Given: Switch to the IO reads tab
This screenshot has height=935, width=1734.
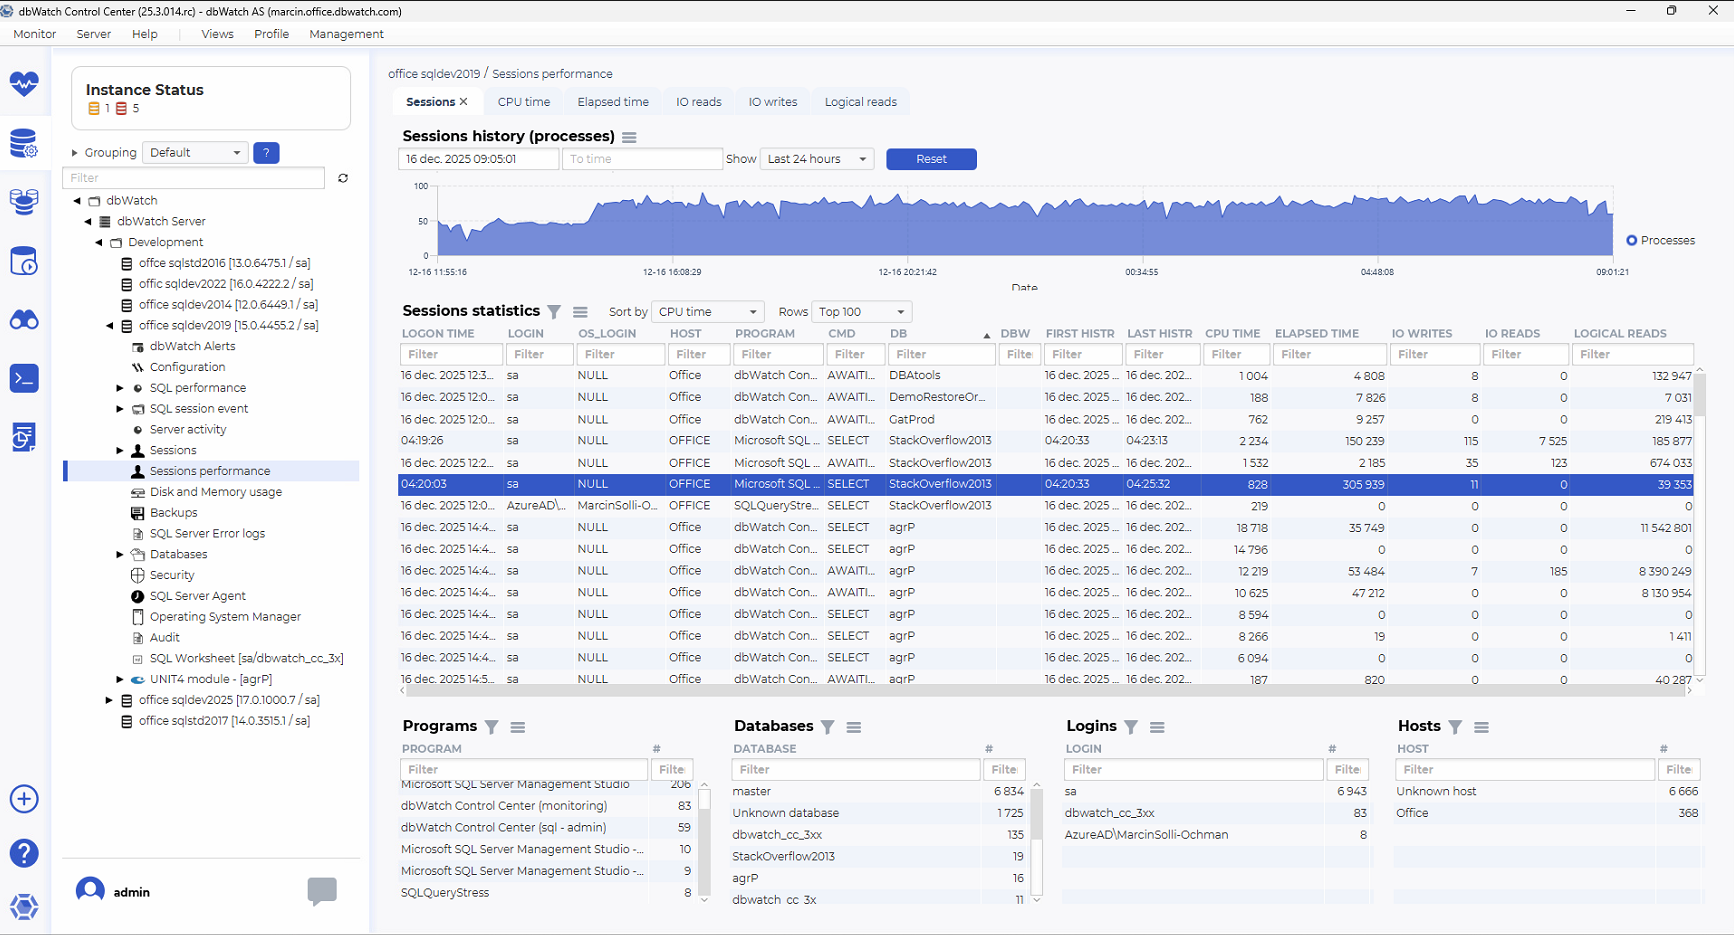Looking at the screenshot, I should tap(698, 102).
